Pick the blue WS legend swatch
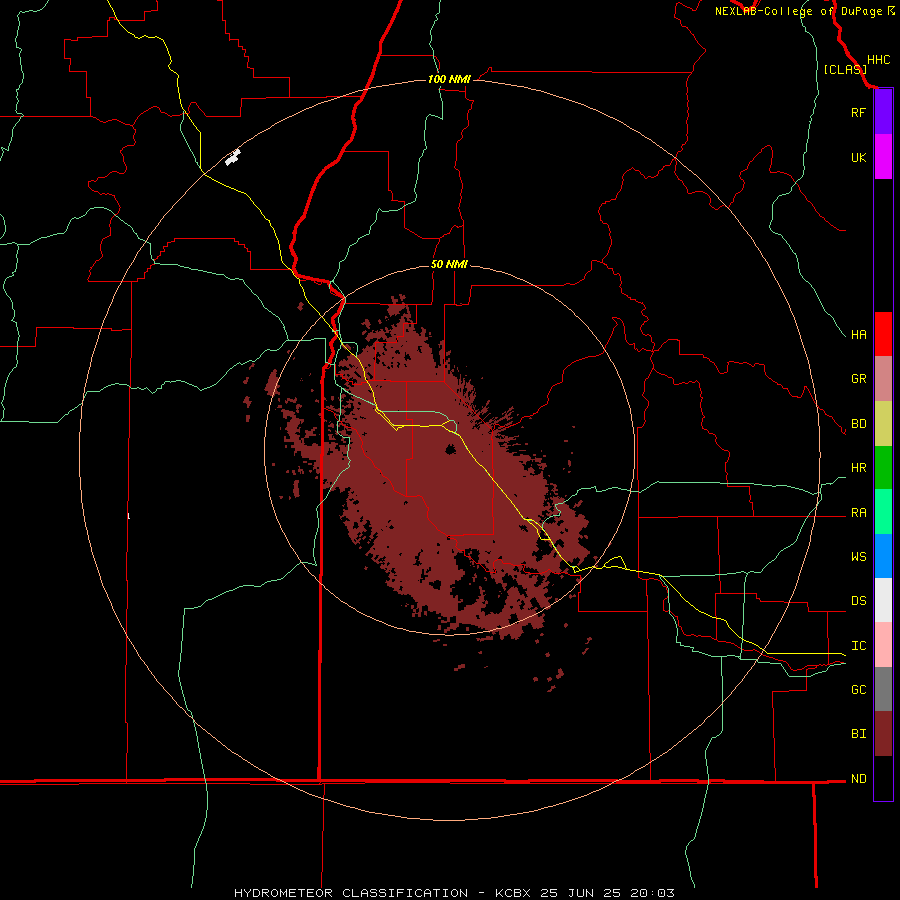The height and width of the screenshot is (900, 900). pos(883,556)
